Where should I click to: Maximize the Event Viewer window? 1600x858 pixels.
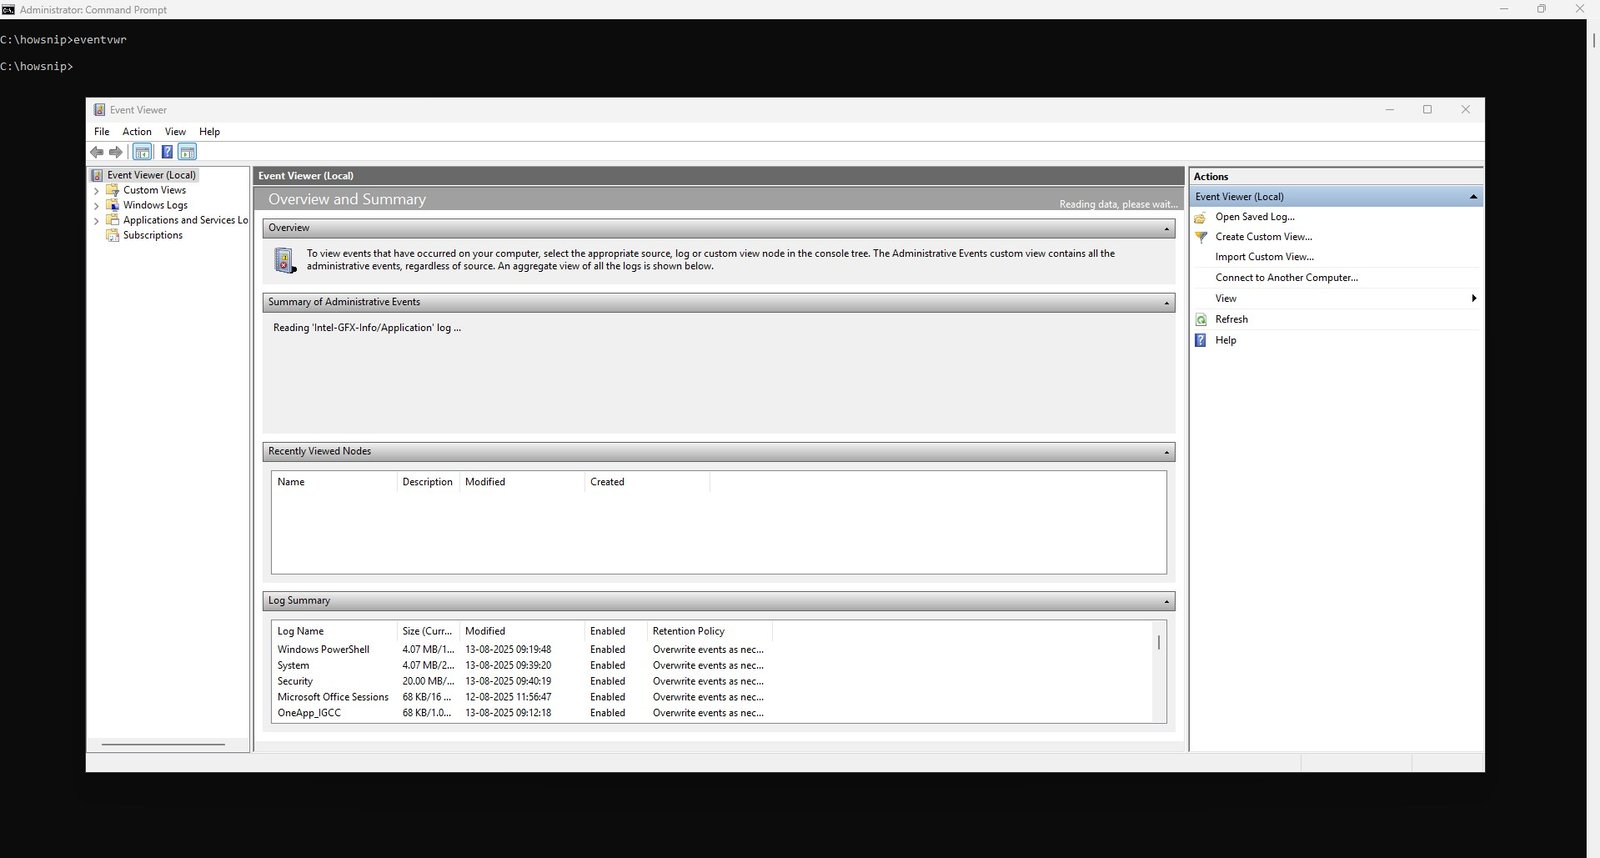click(1427, 110)
